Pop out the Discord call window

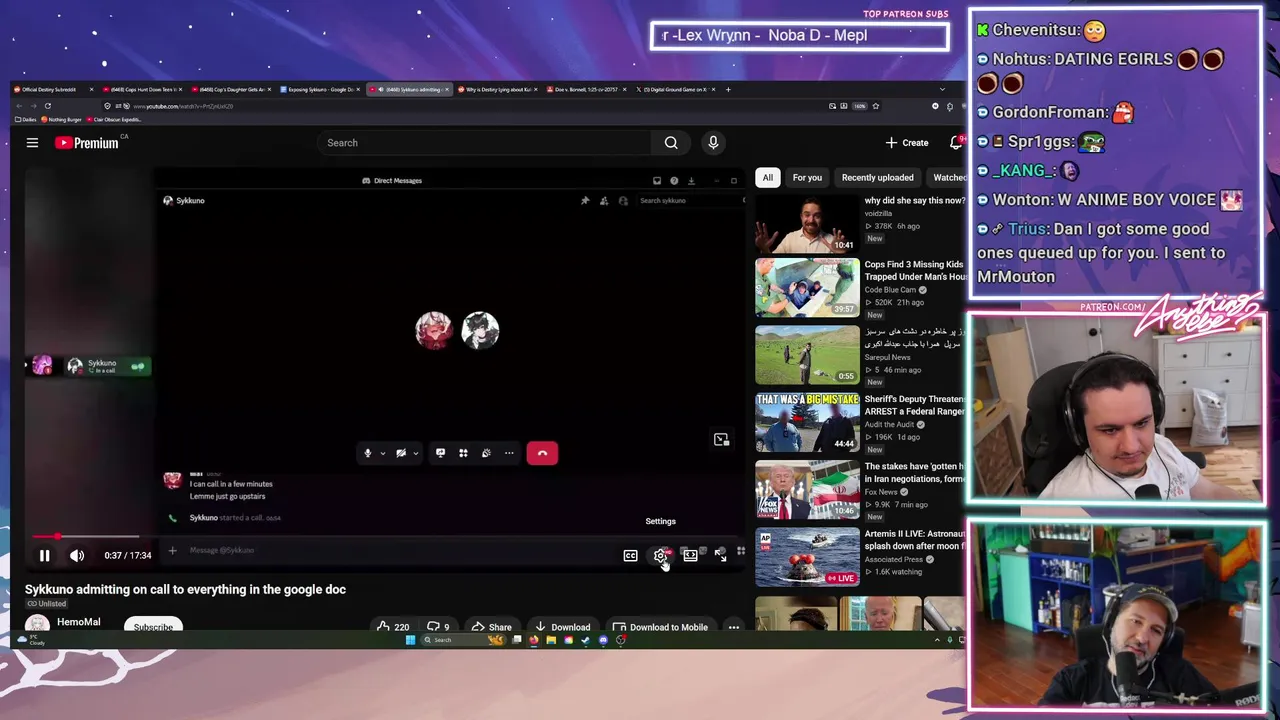(x=721, y=440)
